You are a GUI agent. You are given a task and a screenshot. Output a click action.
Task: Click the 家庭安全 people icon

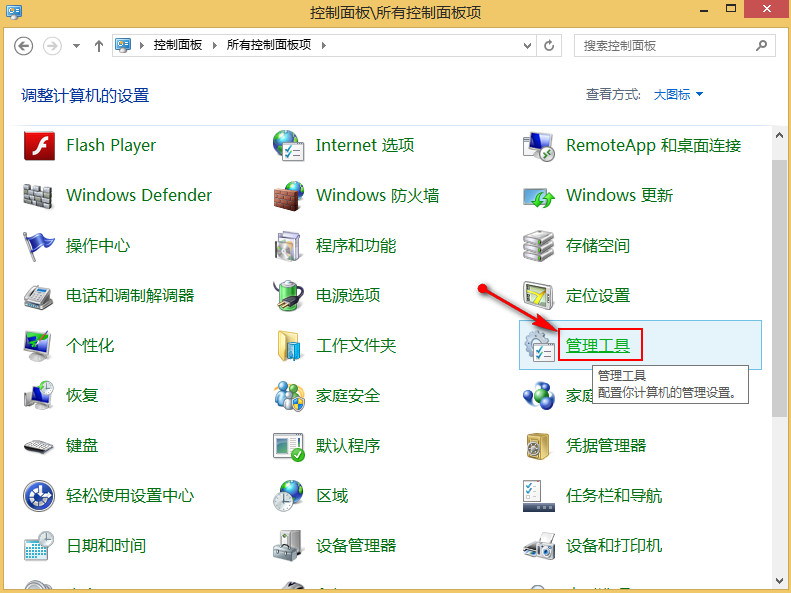(x=289, y=396)
